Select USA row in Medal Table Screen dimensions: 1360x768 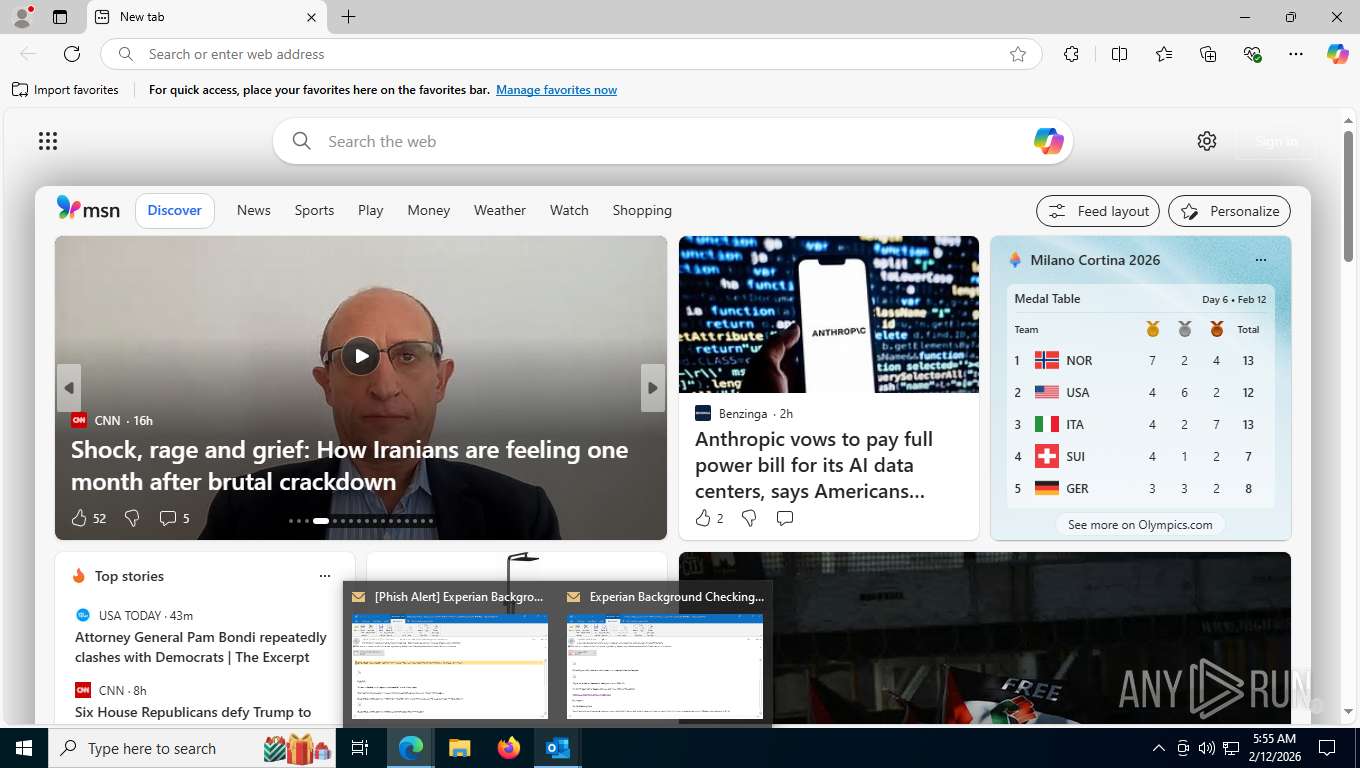pyautogui.click(x=1140, y=392)
